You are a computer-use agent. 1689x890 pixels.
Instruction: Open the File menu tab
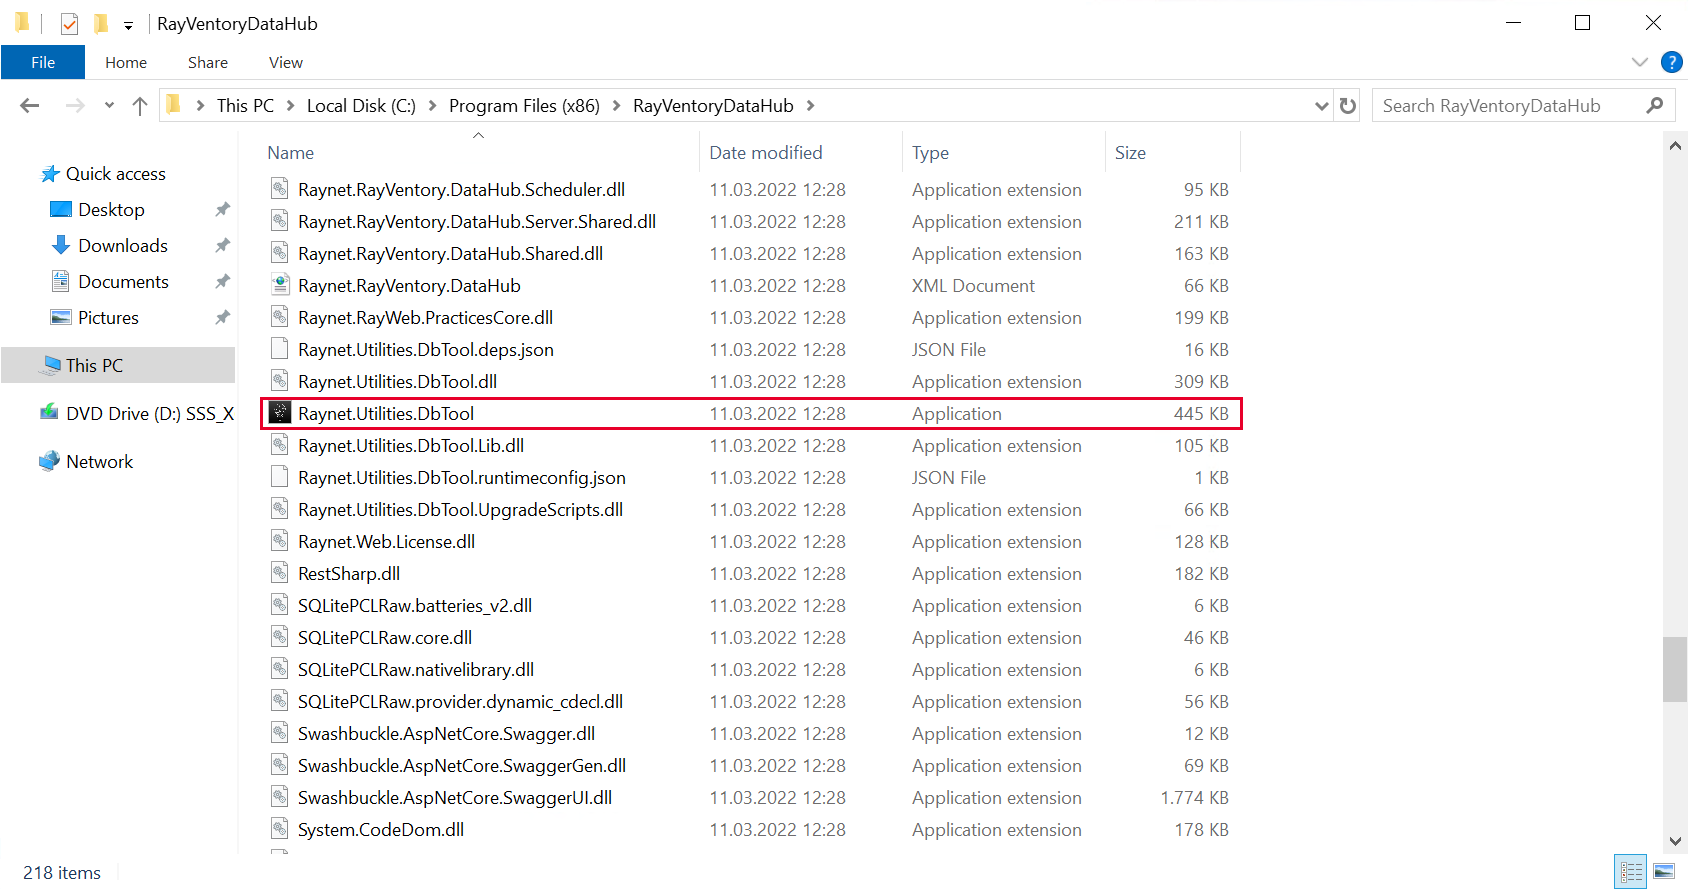click(x=43, y=62)
